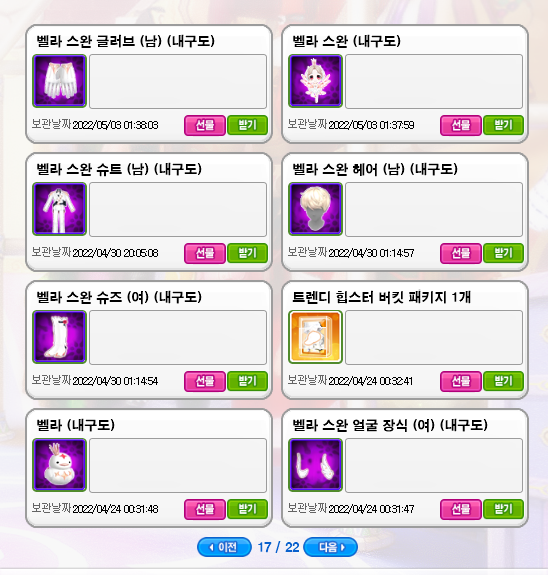548x575 pixels.
Task: Gift the 벨라 스완 얼굴 장식 (여) with 선물
Action: [x=461, y=509]
